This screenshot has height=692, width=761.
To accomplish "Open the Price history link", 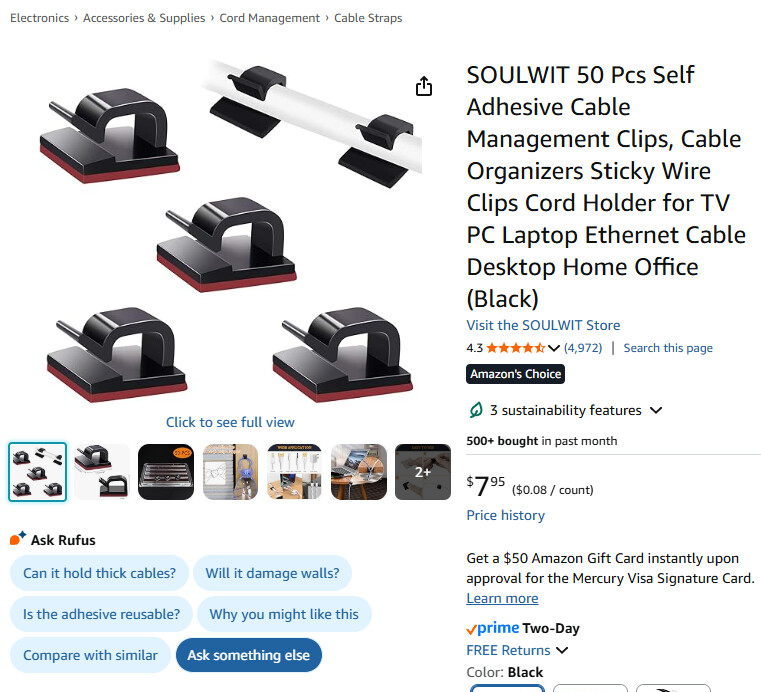I will (x=505, y=515).
